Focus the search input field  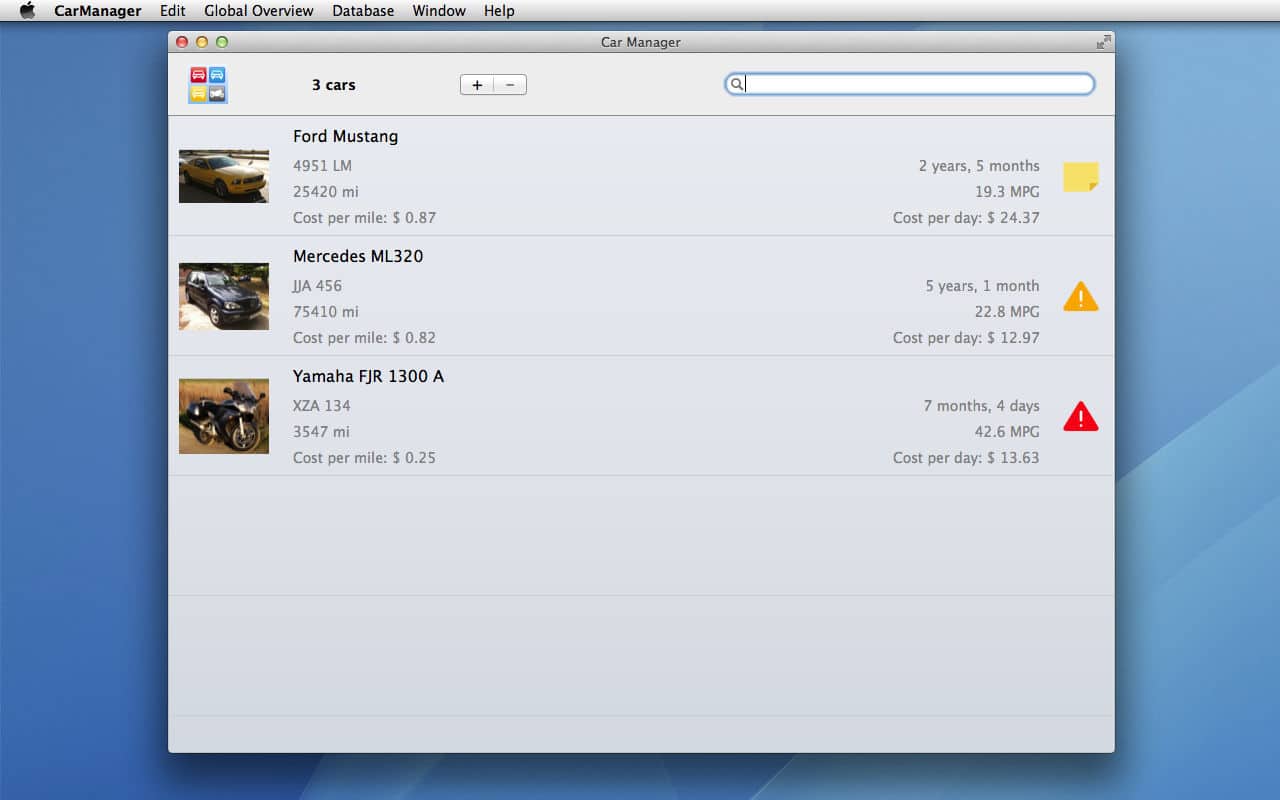coord(910,85)
